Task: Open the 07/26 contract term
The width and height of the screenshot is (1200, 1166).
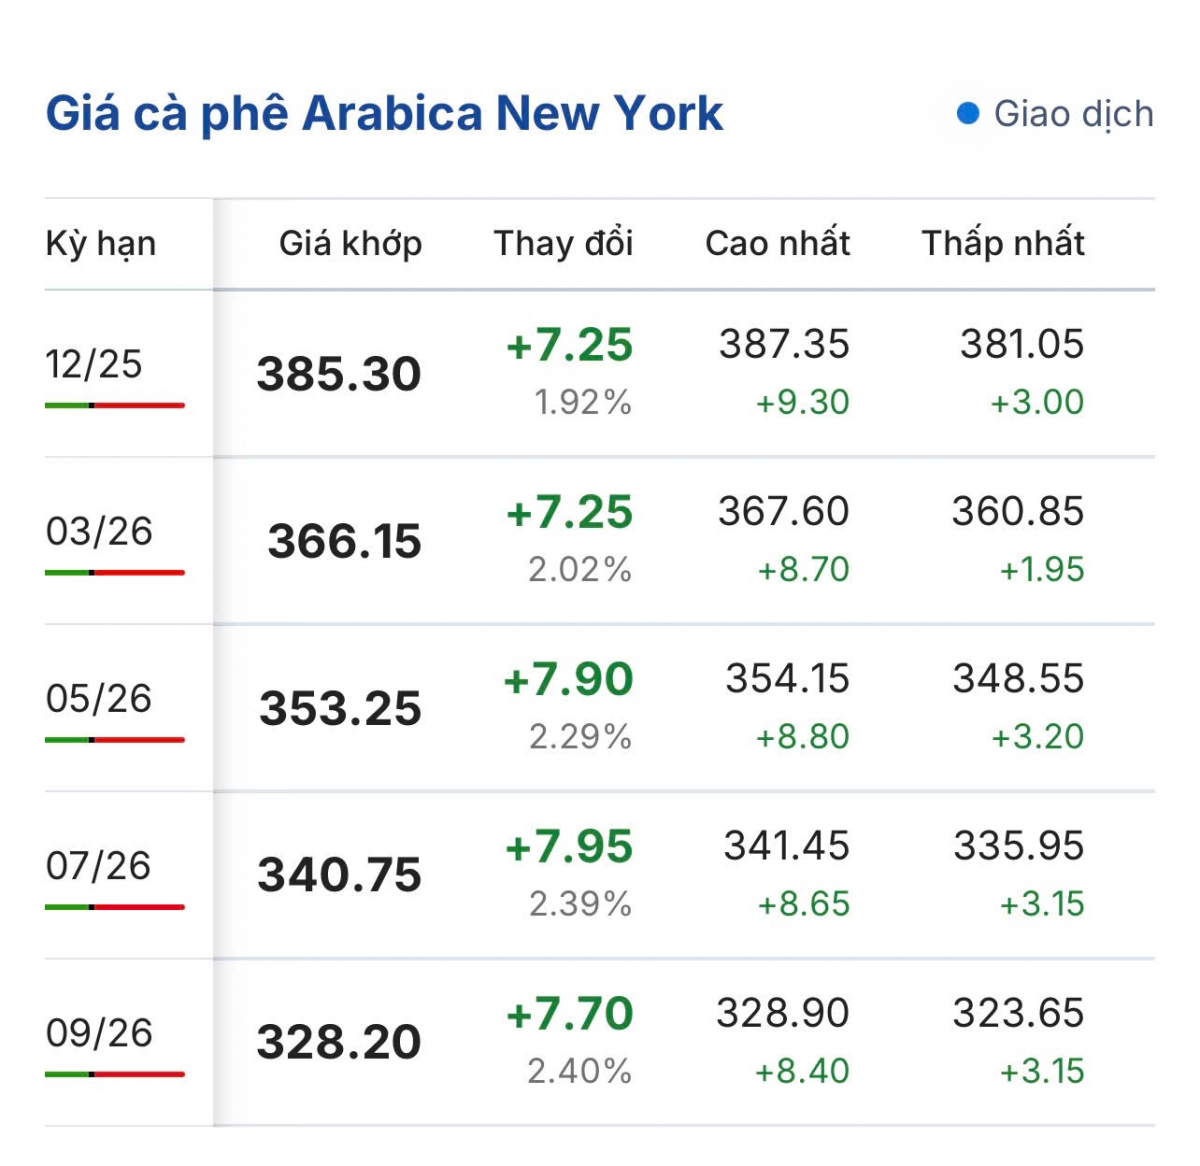Action: coord(98,865)
